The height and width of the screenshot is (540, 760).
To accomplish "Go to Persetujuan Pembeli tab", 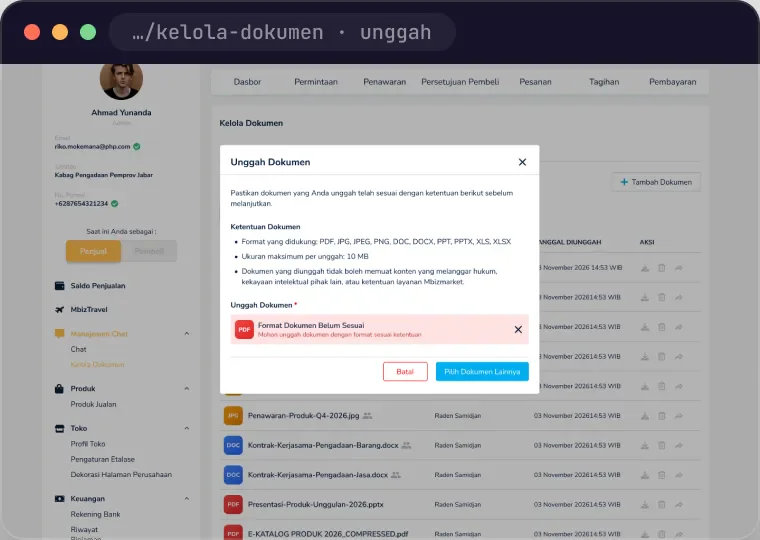I will tap(460, 82).
